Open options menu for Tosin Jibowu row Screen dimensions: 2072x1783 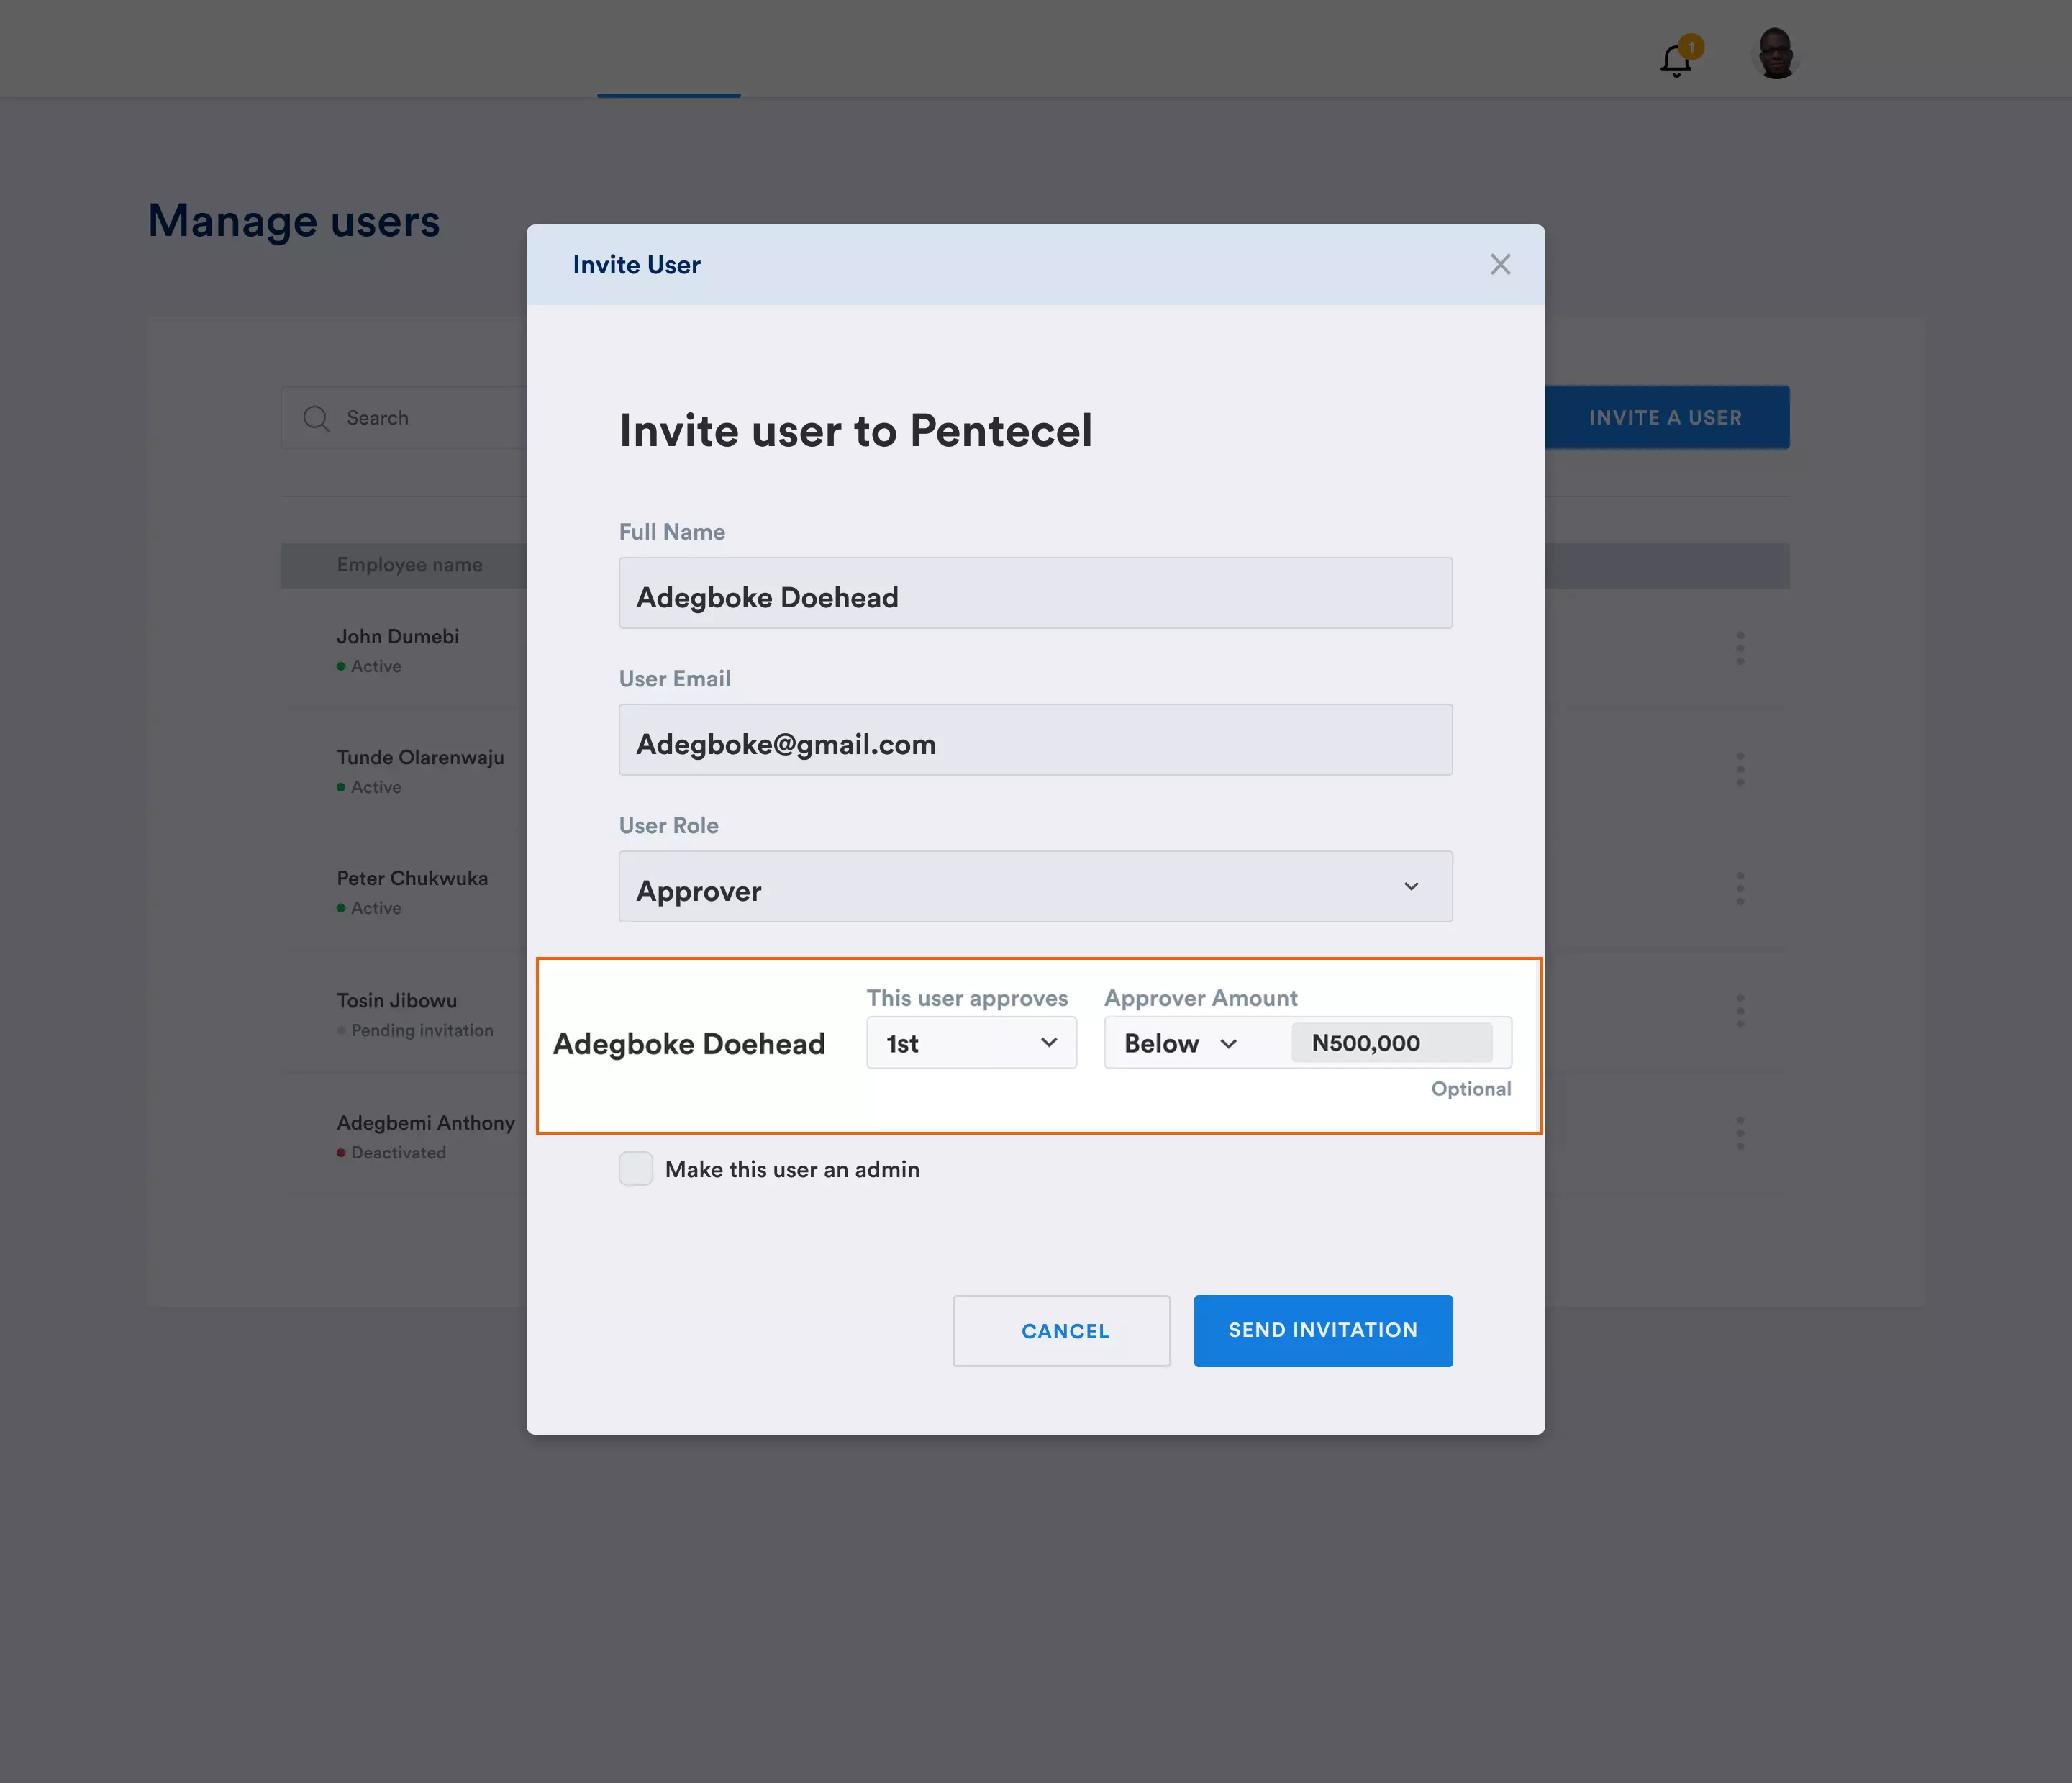pos(1740,1011)
